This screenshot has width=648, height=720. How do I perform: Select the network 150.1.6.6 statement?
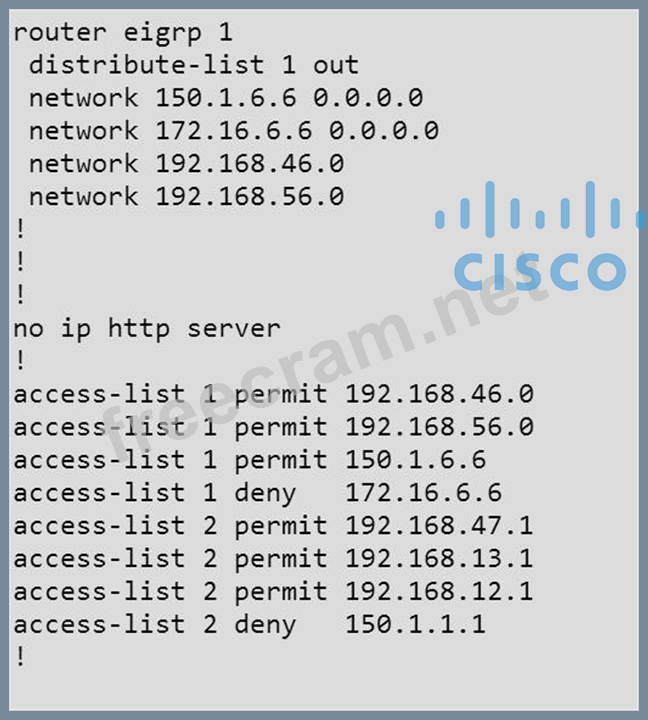point(225,98)
